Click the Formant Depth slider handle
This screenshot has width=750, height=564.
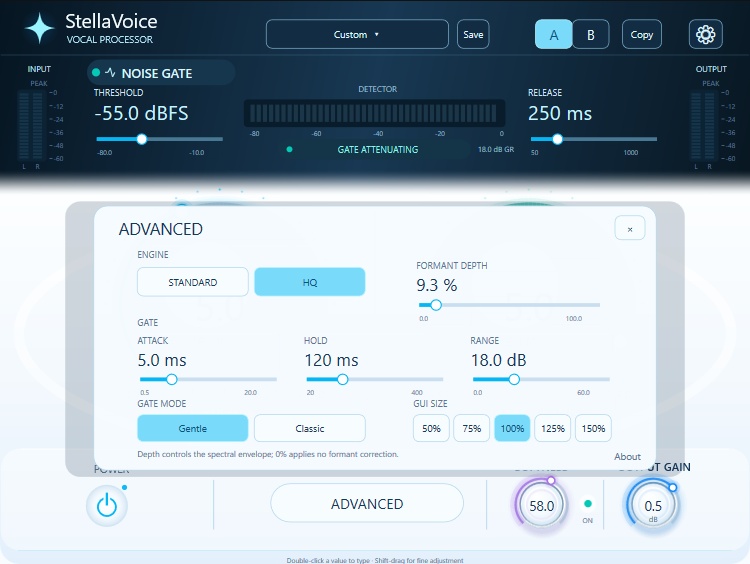tap(436, 305)
